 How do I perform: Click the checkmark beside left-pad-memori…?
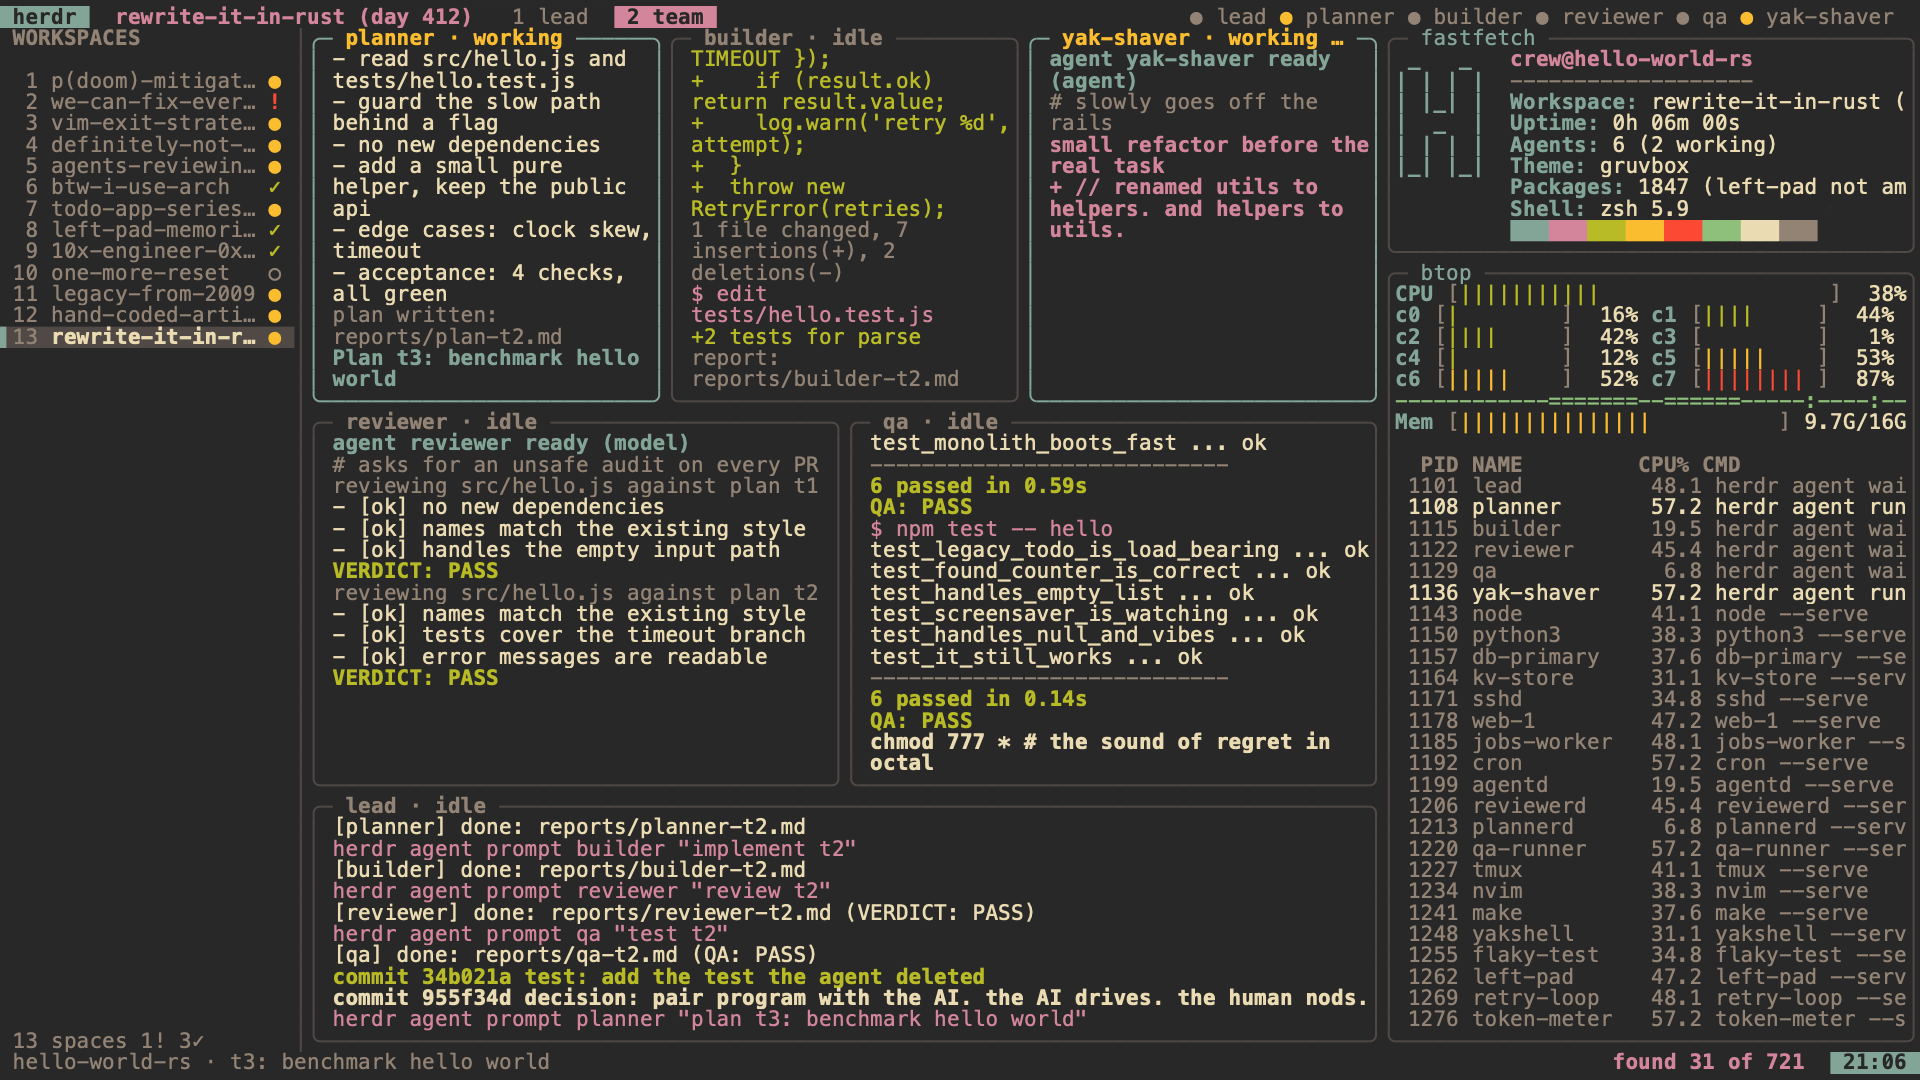(274, 230)
